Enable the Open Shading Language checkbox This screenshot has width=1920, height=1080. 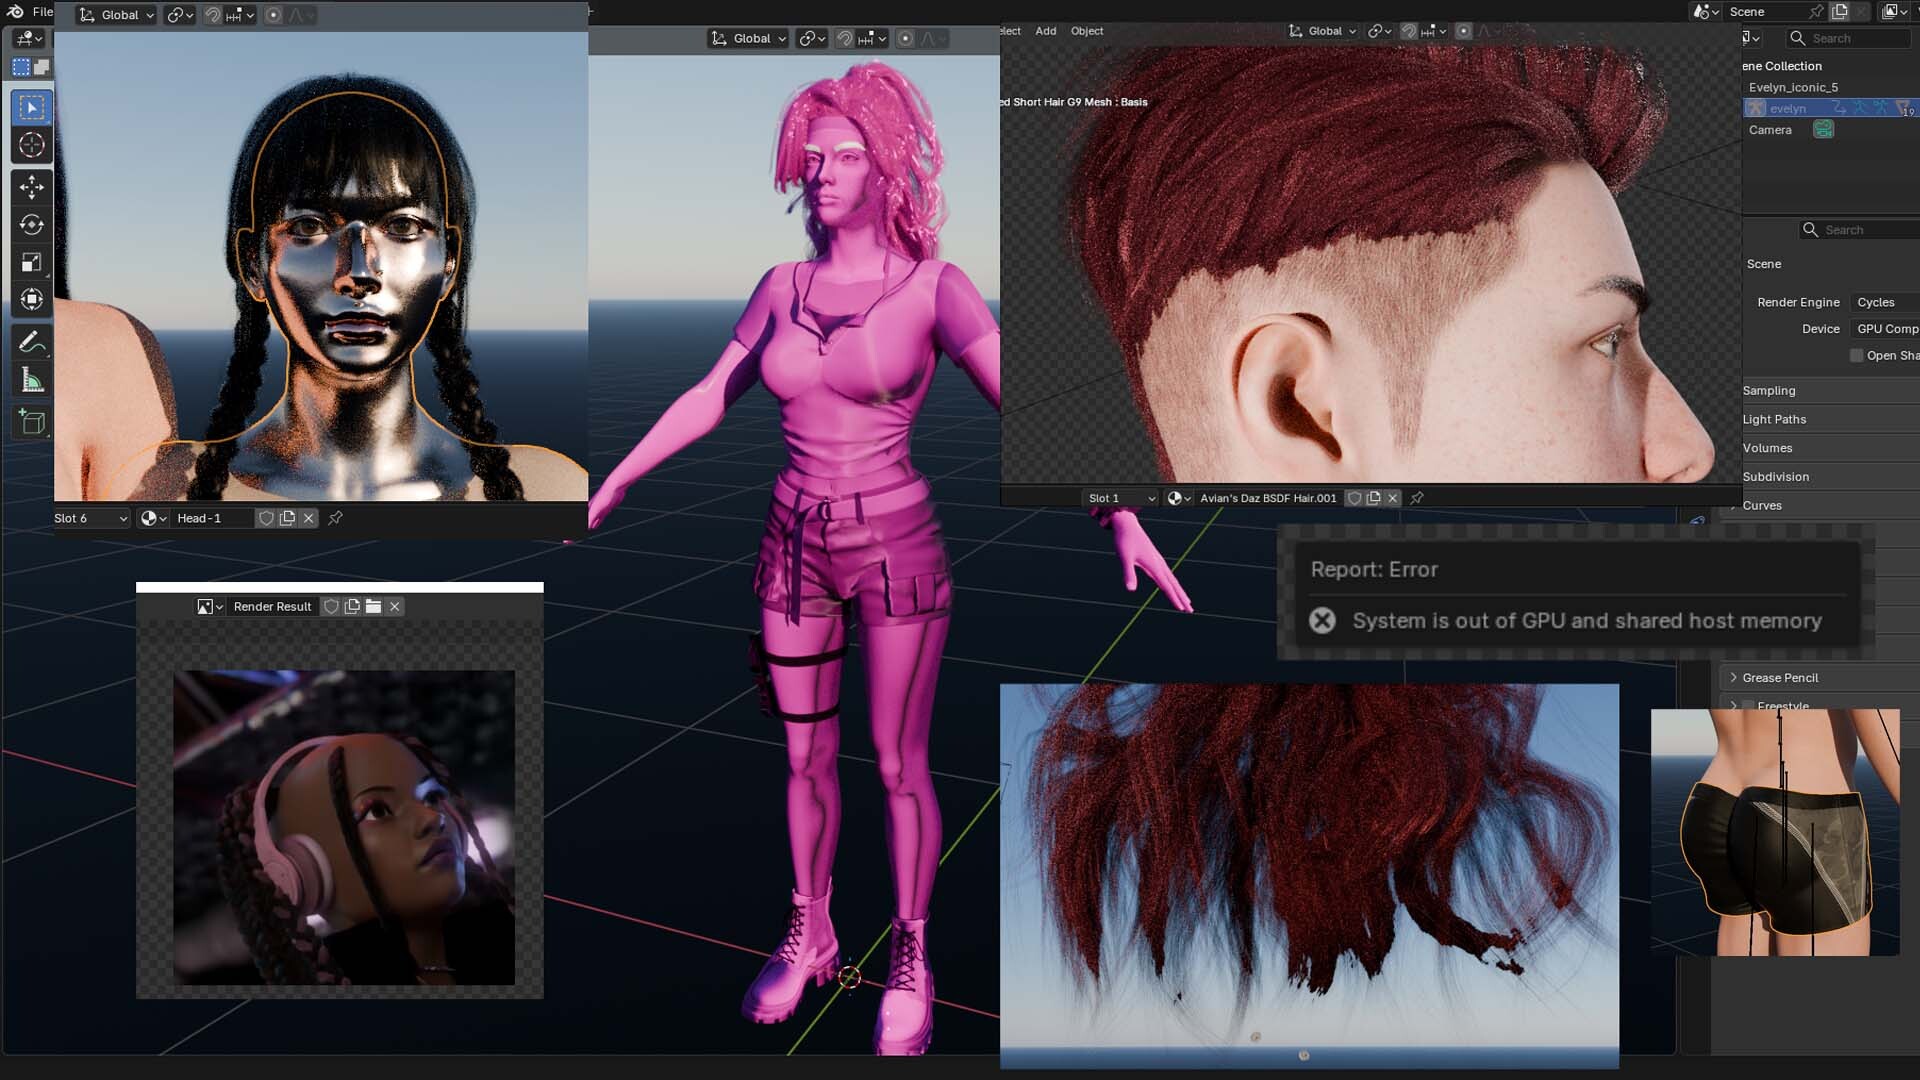point(1856,356)
